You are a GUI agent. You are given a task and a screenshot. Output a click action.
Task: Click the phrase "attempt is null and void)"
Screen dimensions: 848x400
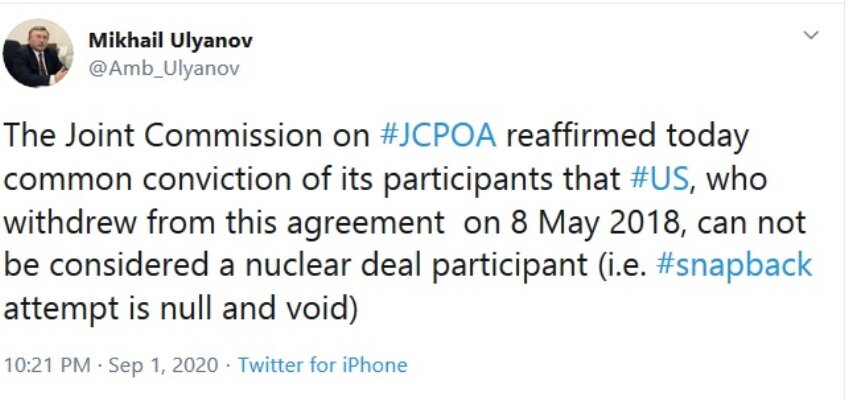click(x=181, y=310)
